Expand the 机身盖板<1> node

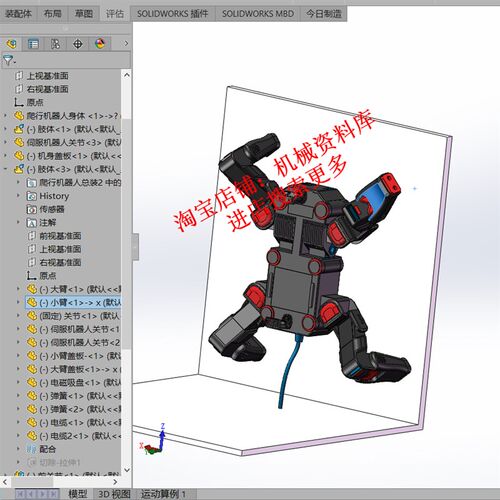pos(5,156)
